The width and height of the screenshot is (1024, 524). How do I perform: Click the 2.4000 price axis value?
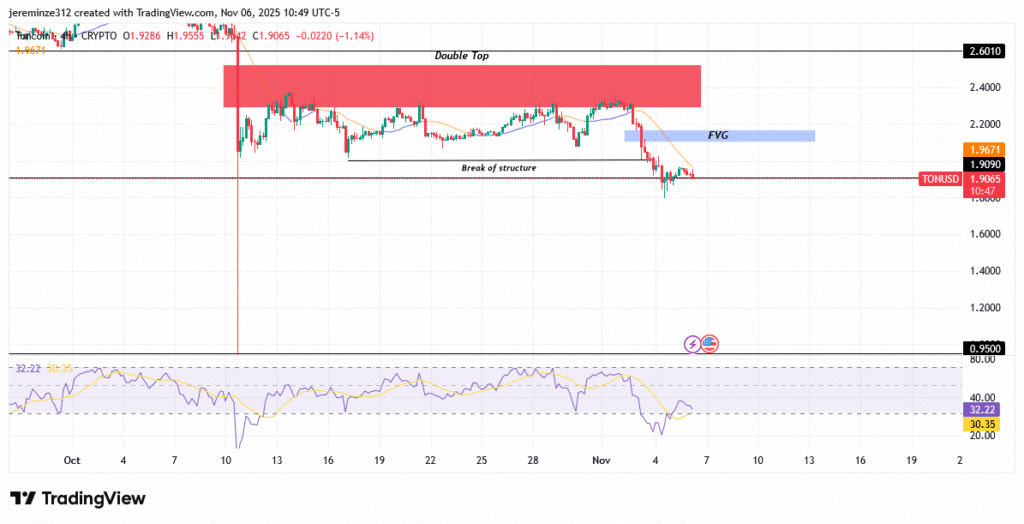pyautogui.click(x=985, y=87)
